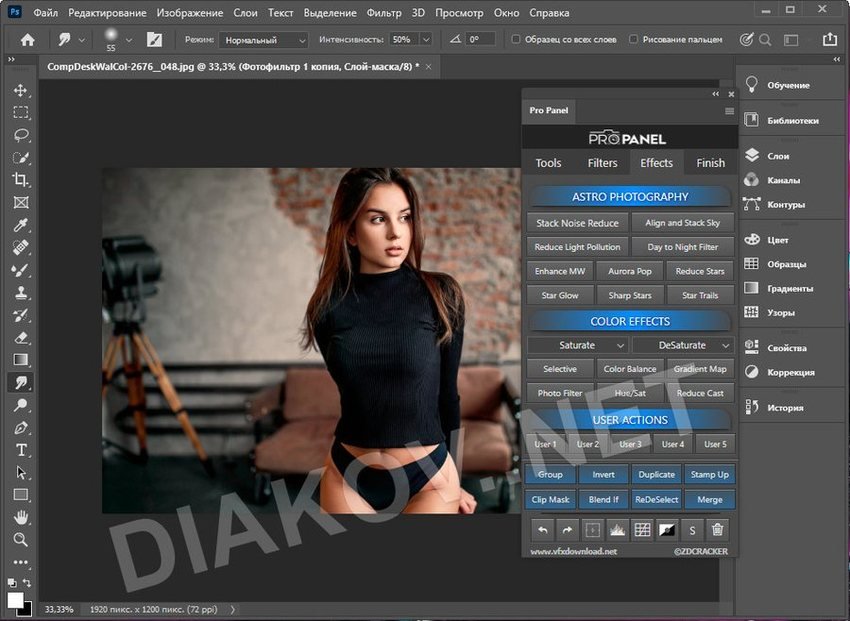Select the Rectangular Marquee tool

point(21,112)
